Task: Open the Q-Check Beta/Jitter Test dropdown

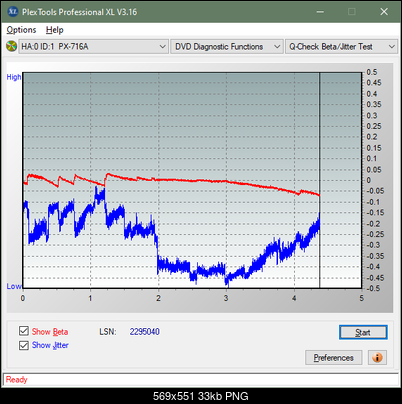Action: (x=342, y=47)
